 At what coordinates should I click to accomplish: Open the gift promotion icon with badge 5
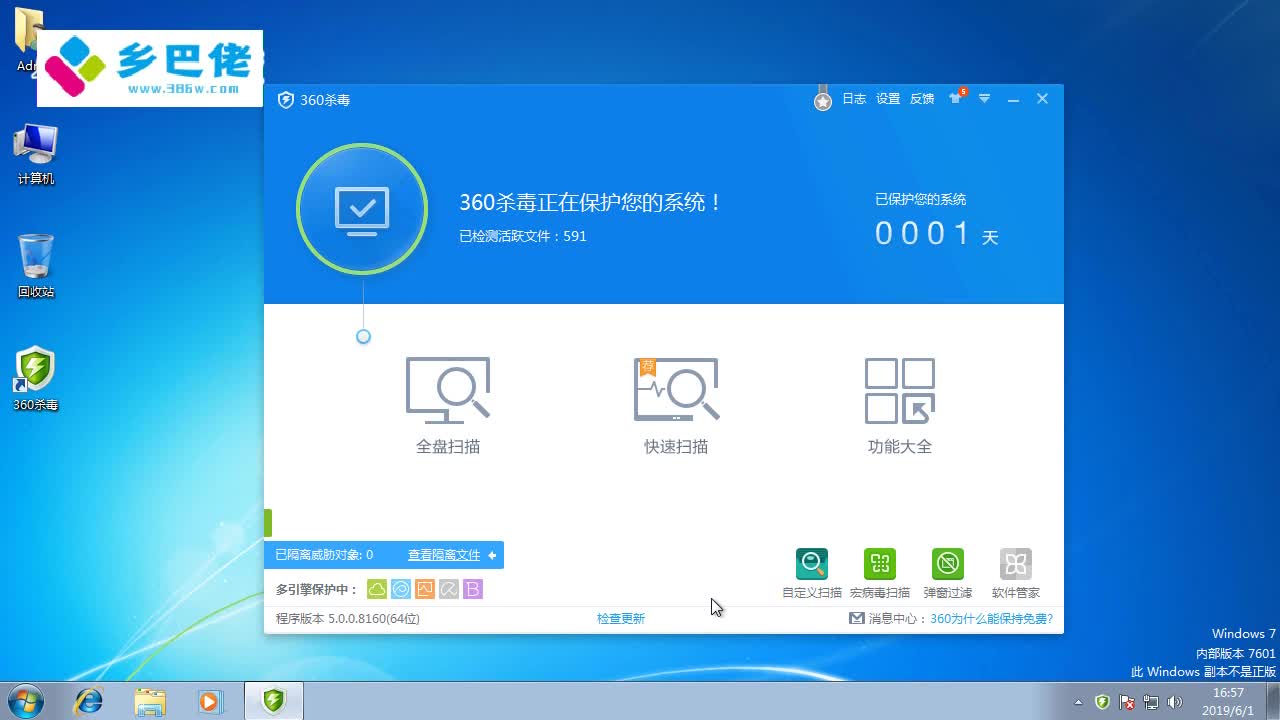[x=956, y=99]
